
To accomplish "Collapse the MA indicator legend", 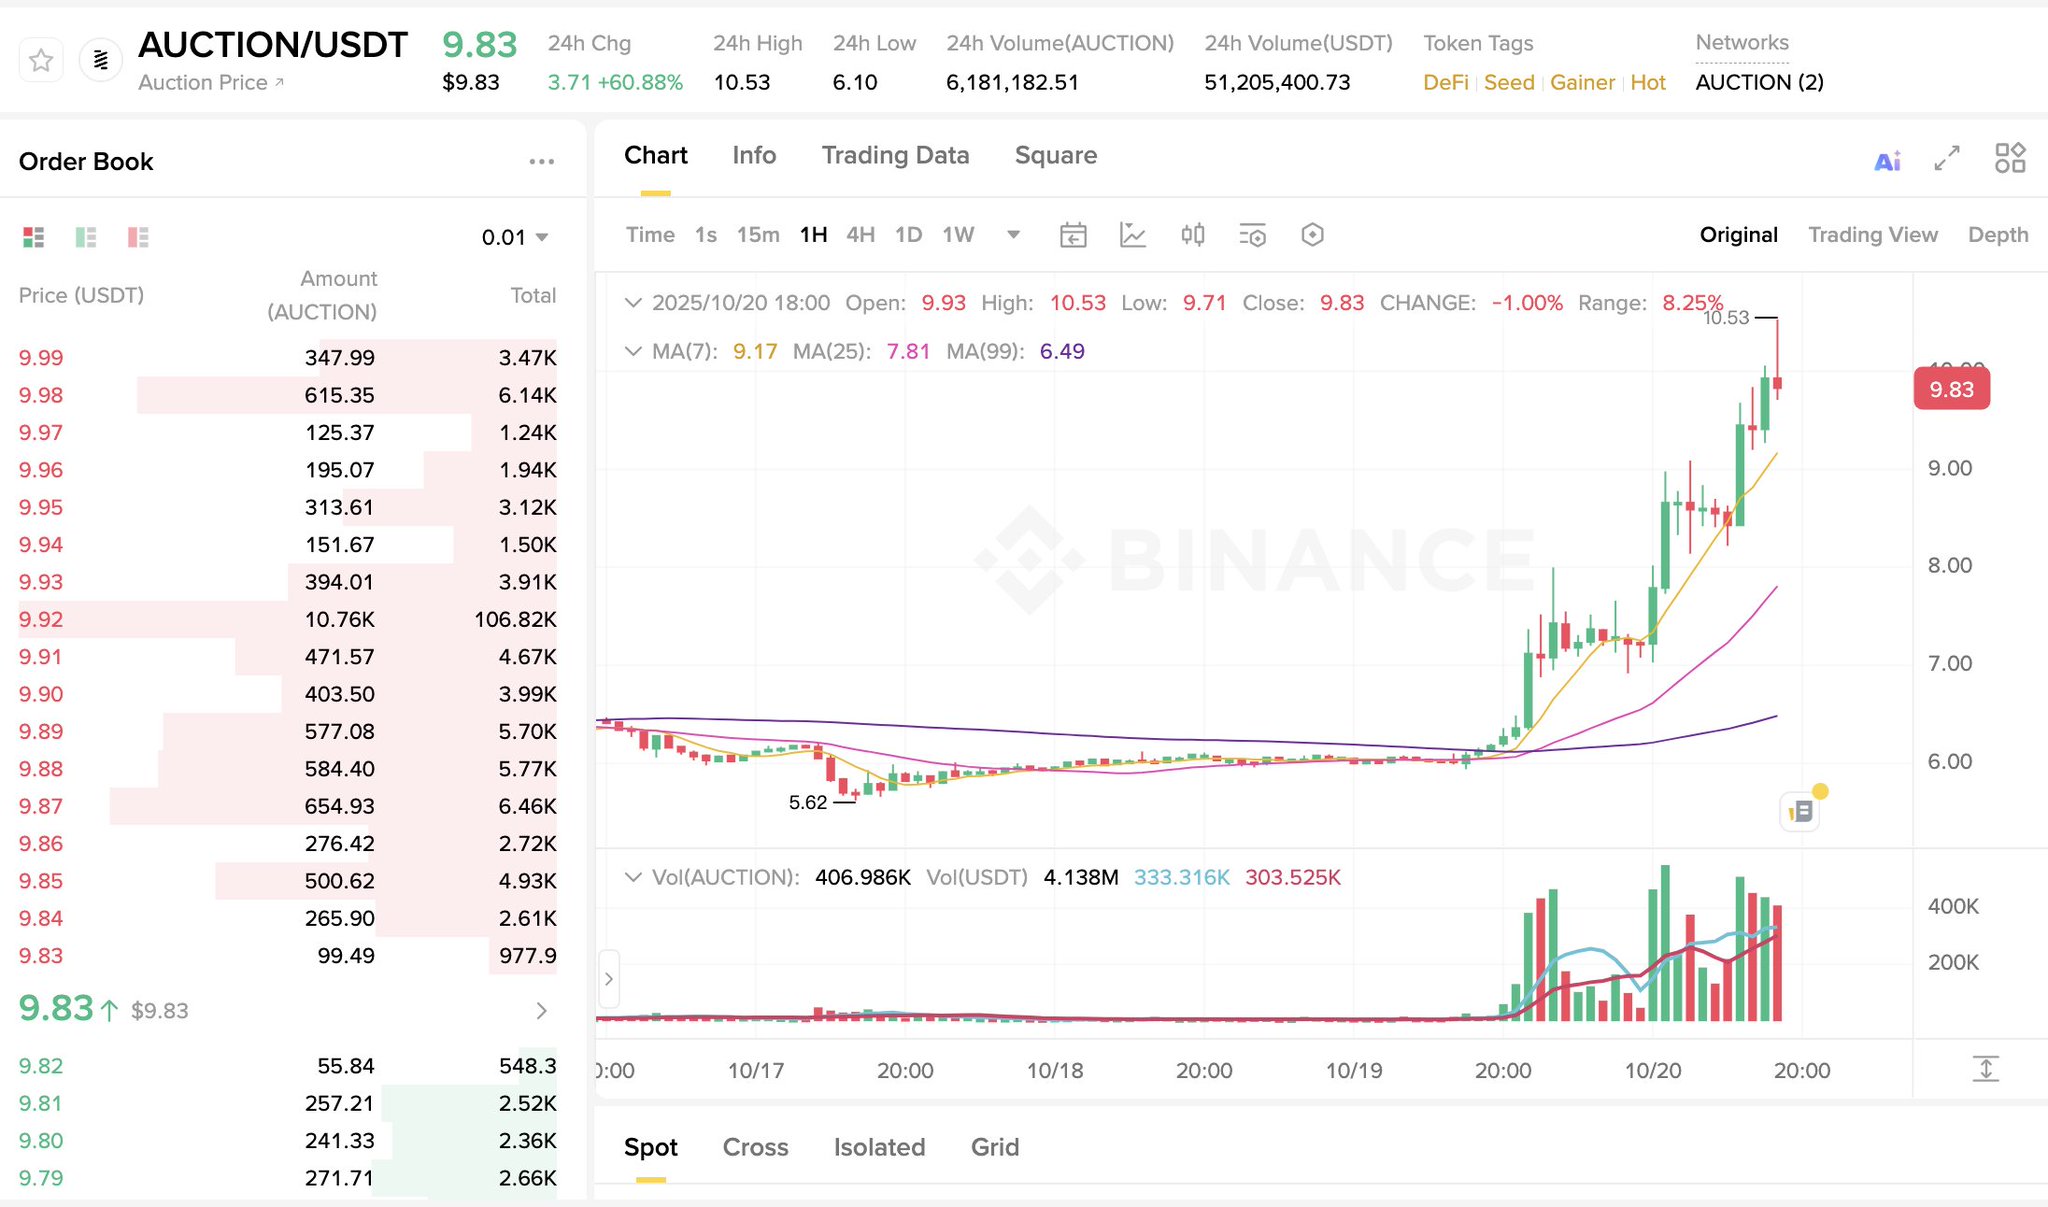I will coord(632,351).
